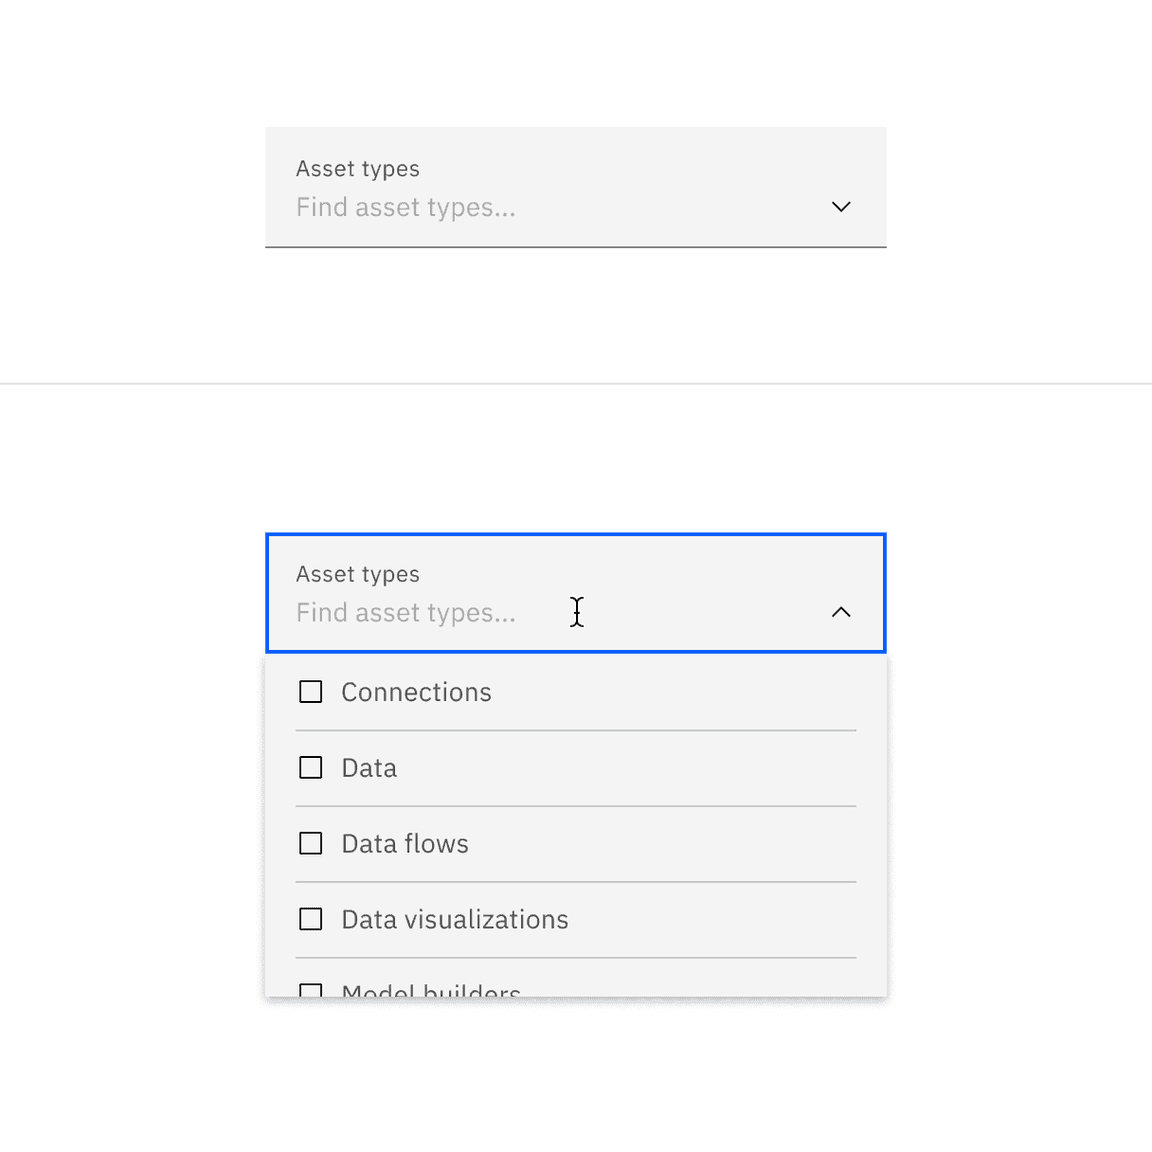Check the Connections checkbox
Viewport: 1152px width, 1152px height.
[310, 691]
